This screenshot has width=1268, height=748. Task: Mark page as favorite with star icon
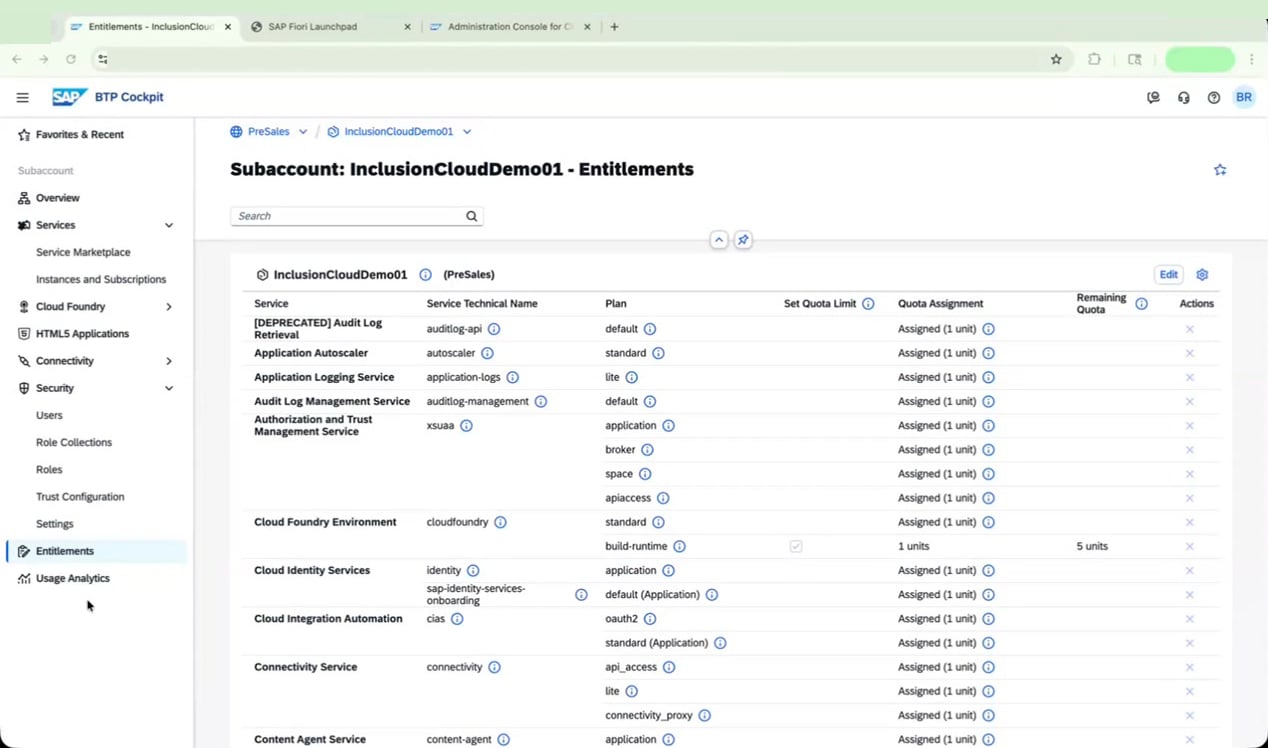point(1220,170)
